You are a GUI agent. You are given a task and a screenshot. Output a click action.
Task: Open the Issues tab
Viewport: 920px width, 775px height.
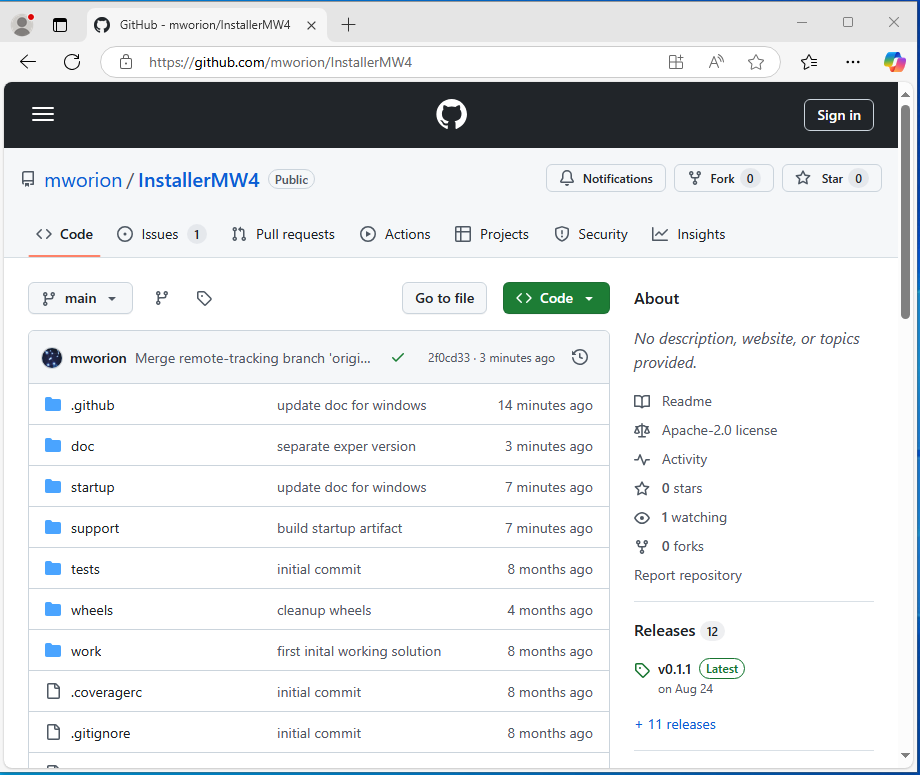coord(161,235)
